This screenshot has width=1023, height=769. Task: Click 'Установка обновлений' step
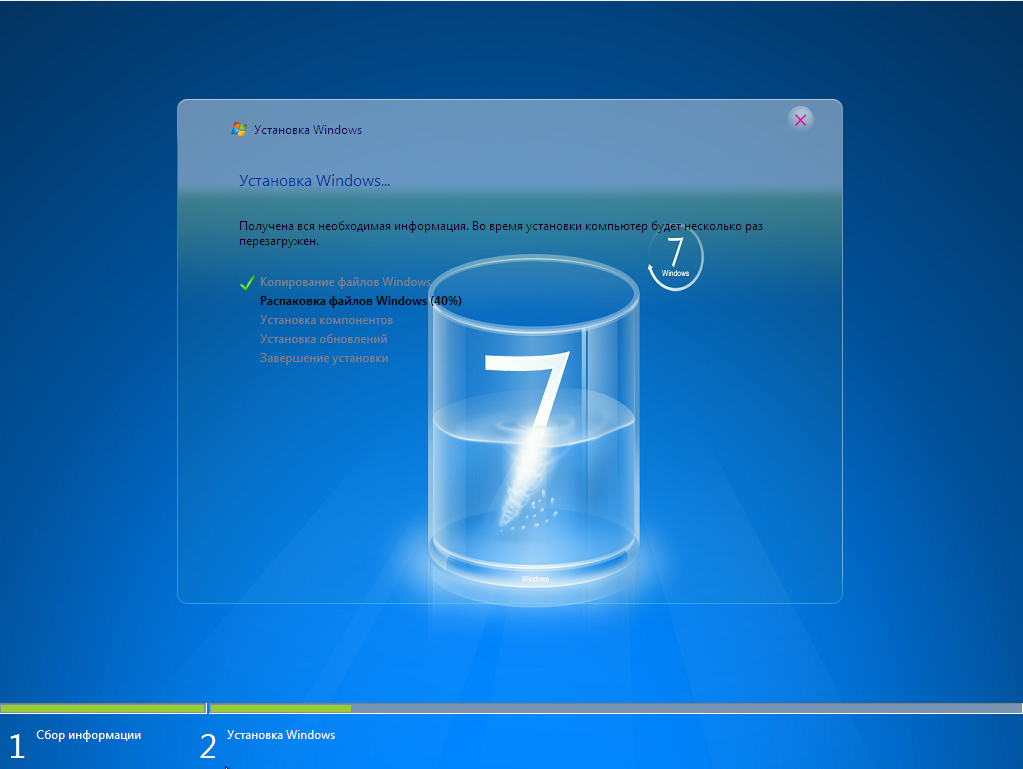[x=324, y=339]
